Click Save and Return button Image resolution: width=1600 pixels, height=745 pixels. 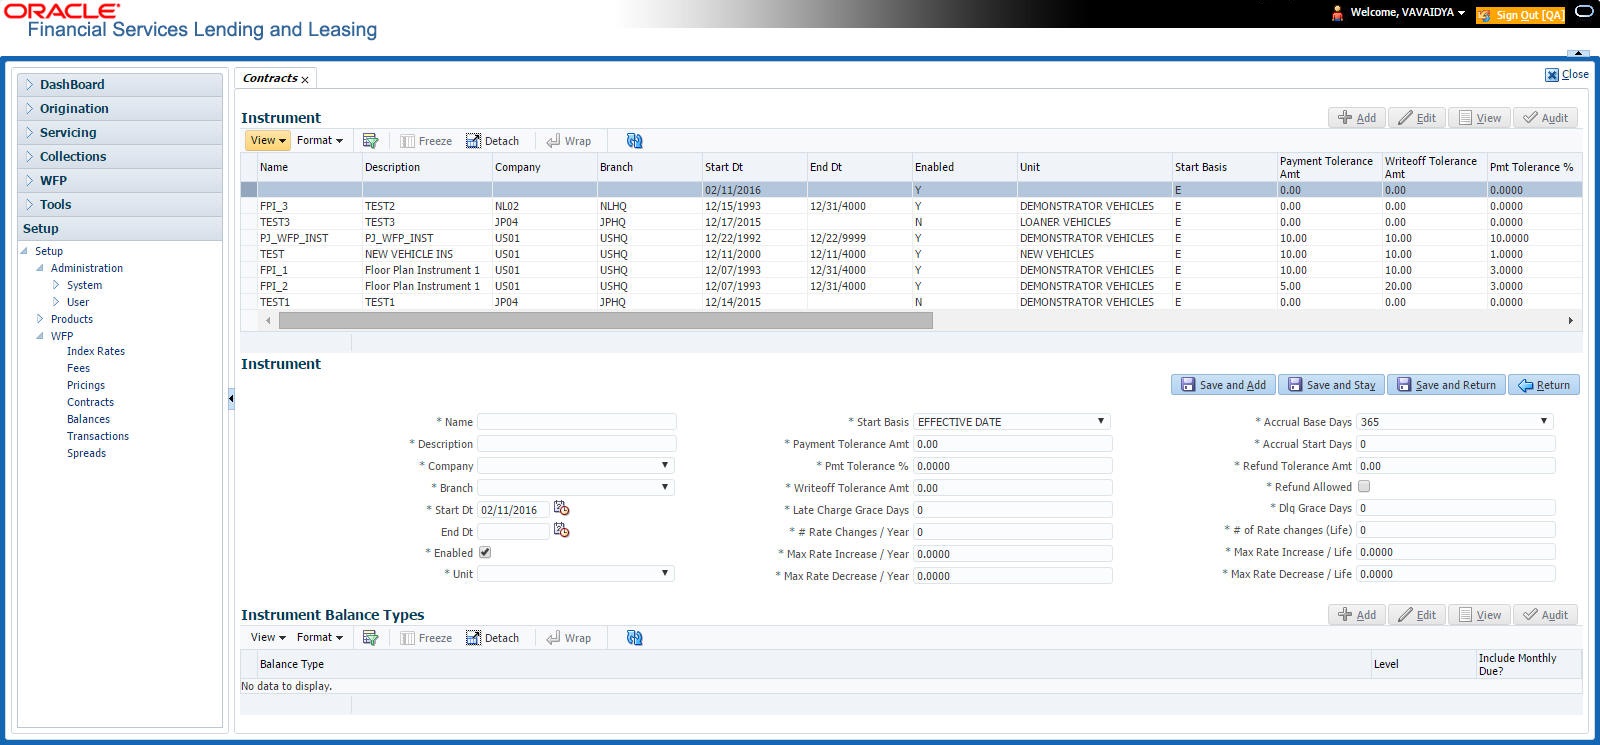[1446, 385]
